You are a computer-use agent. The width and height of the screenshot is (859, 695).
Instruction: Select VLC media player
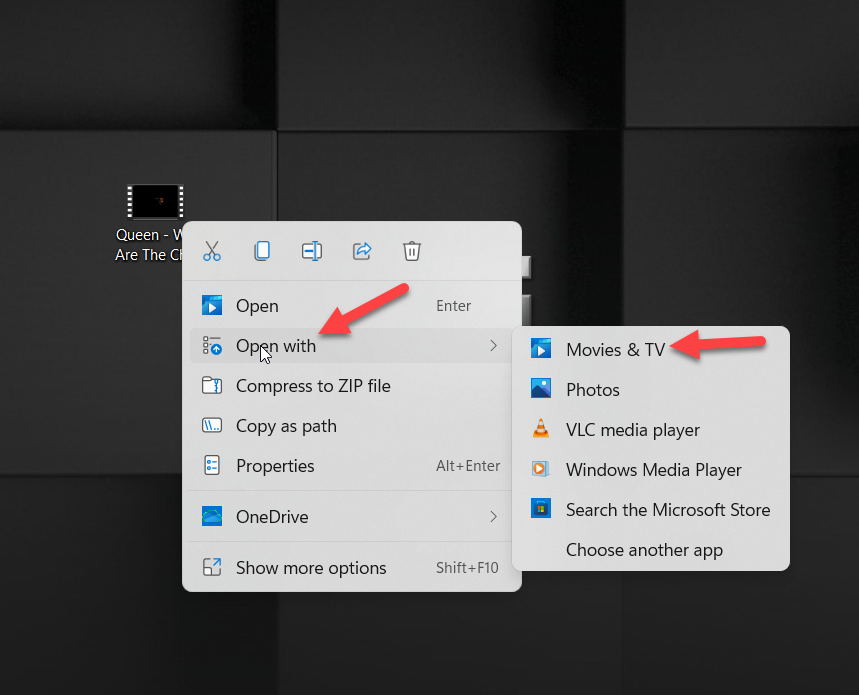coord(632,430)
